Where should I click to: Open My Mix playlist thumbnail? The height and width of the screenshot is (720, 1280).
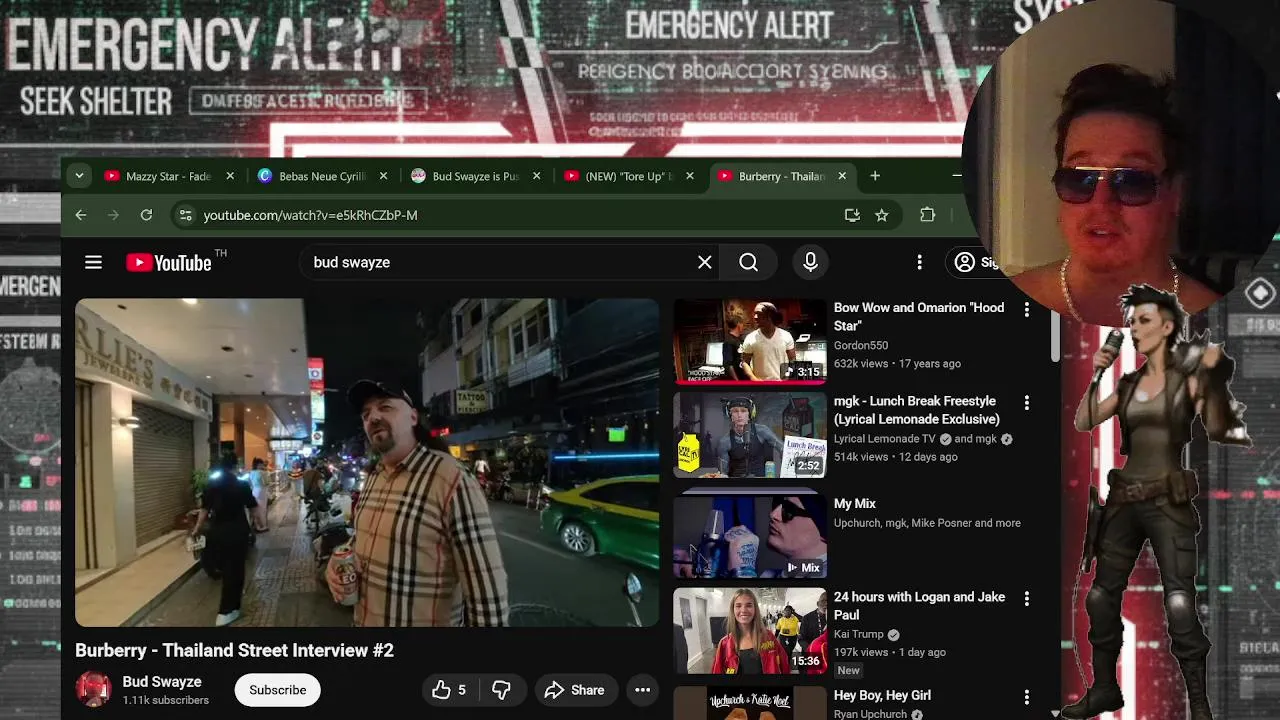pos(749,536)
